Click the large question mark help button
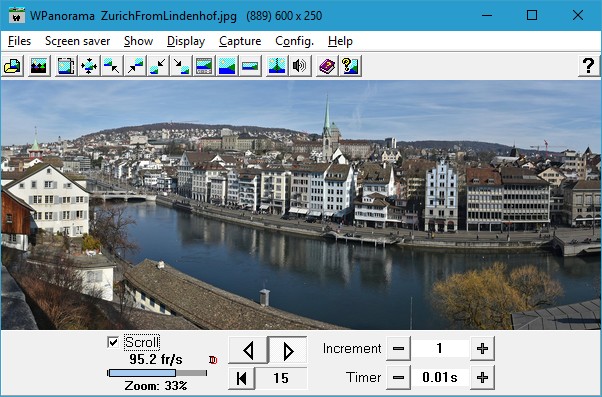The image size is (602, 397). [x=589, y=66]
